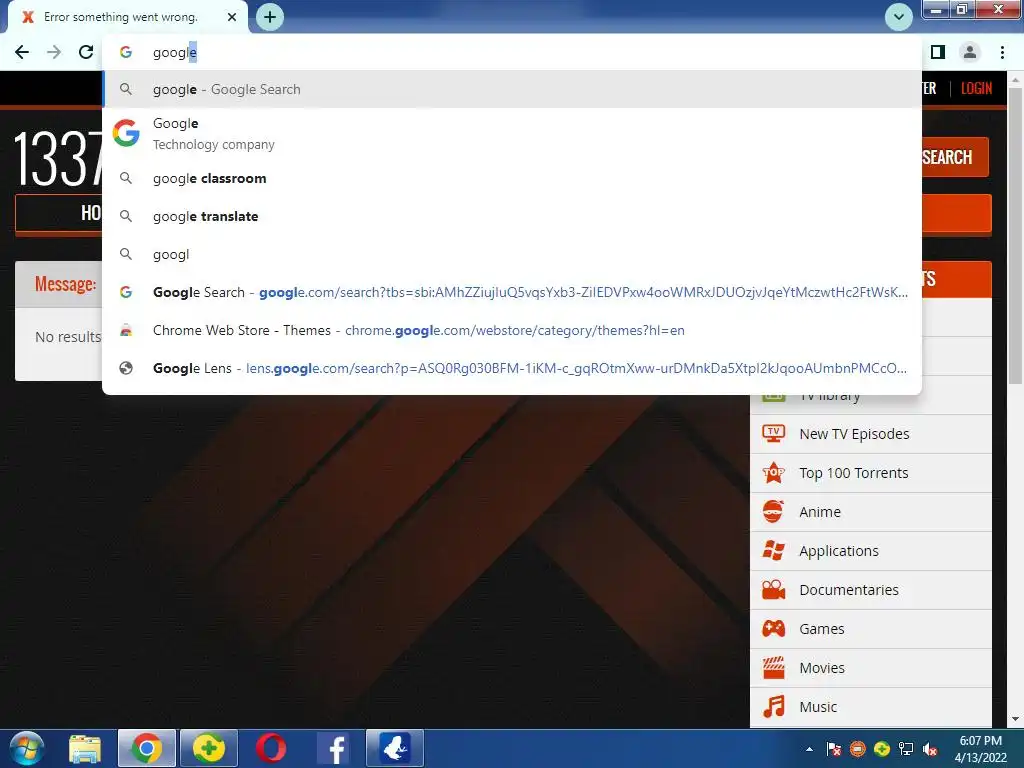Image resolution: width=1024 pixels, height=768 pixels.
Task: Open a new tab with plus button
Action: [x=270, y=17]
